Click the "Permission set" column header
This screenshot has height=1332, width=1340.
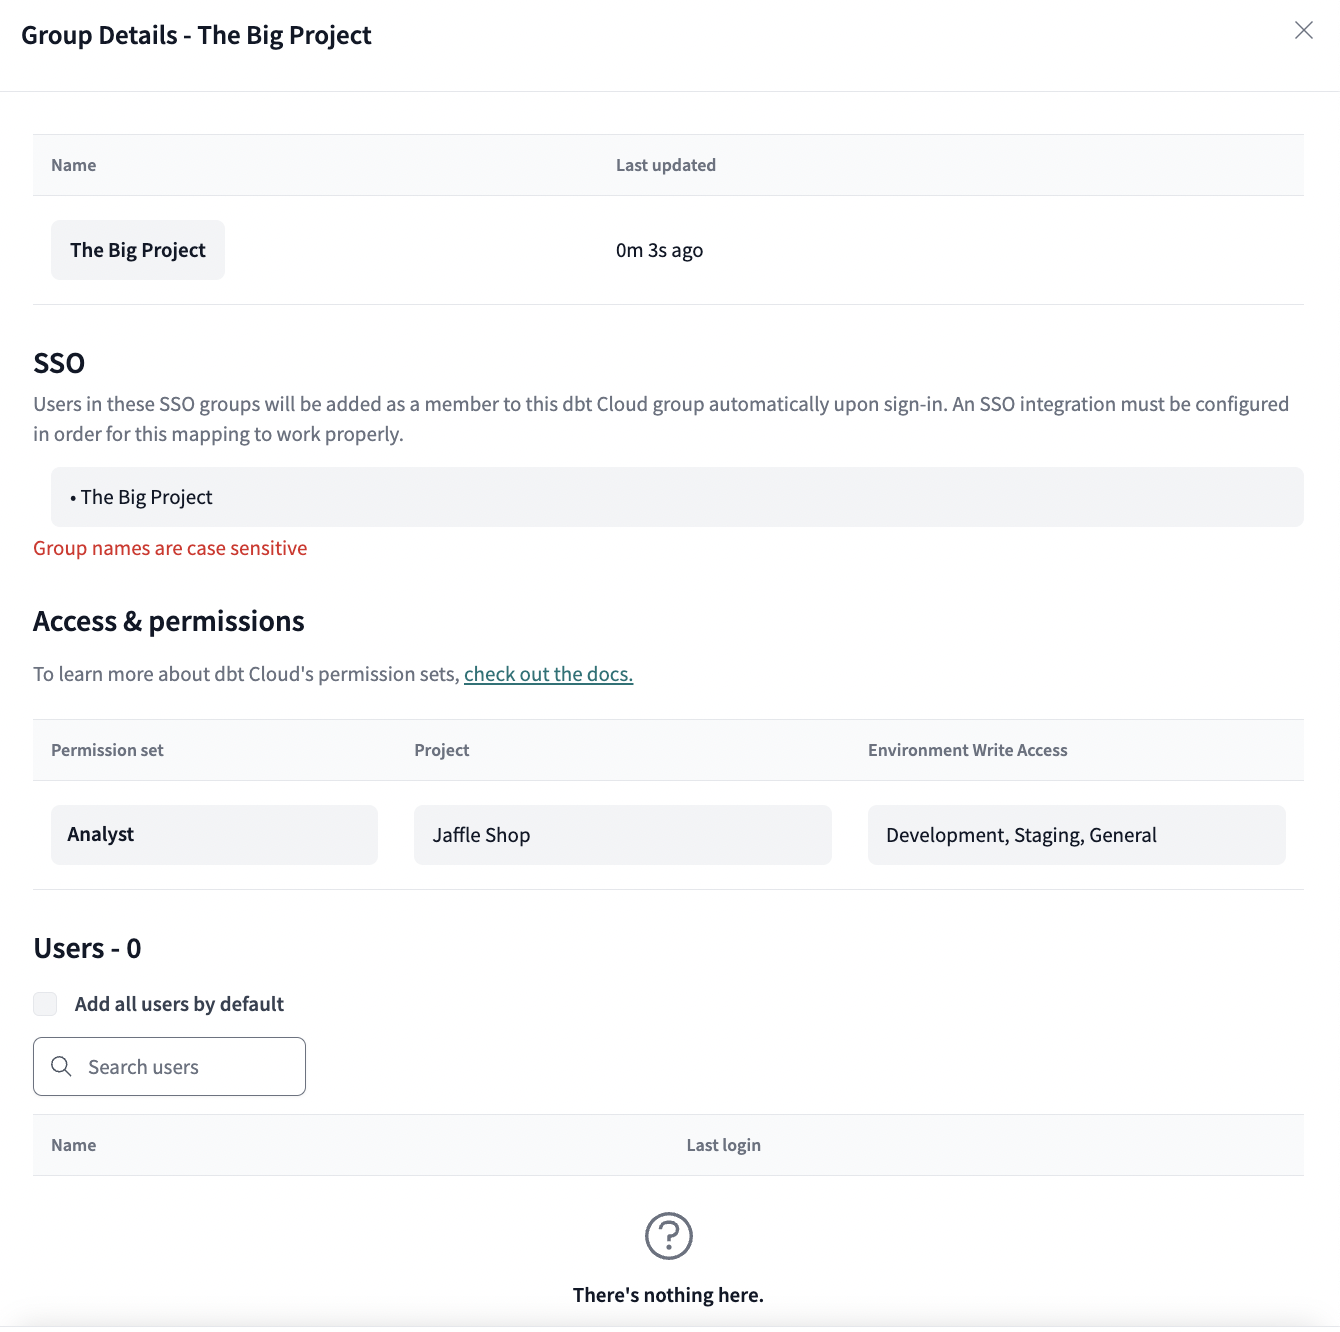(107, 750)
